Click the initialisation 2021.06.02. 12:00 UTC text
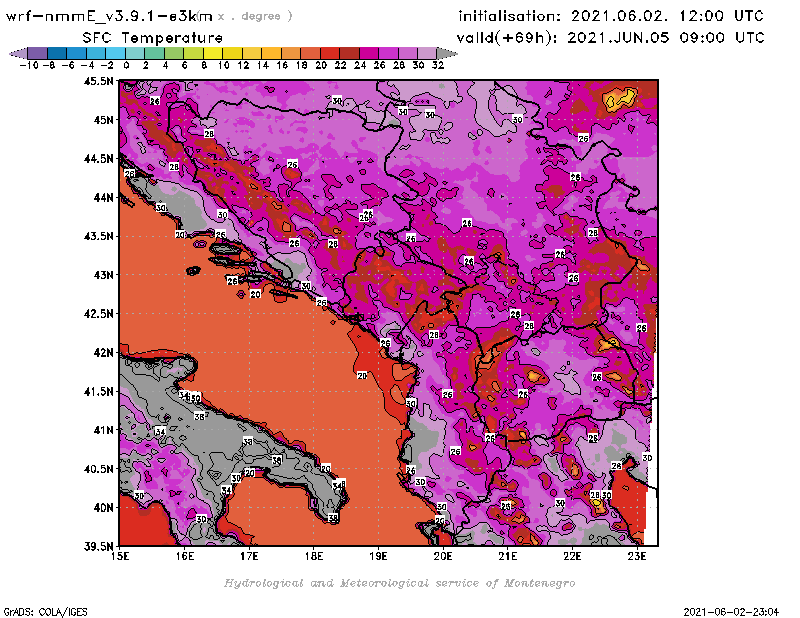 (611, 16)
